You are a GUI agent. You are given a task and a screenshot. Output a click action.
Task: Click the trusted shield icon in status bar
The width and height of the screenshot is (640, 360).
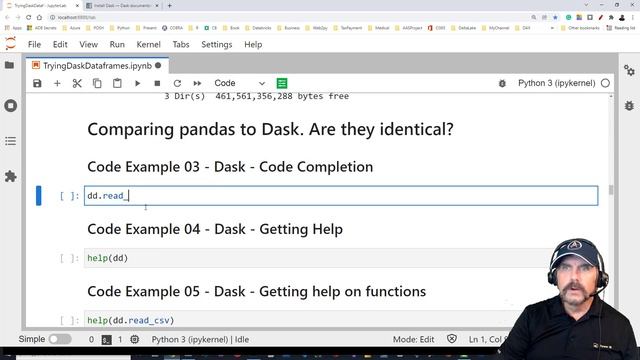click(451, 339)
